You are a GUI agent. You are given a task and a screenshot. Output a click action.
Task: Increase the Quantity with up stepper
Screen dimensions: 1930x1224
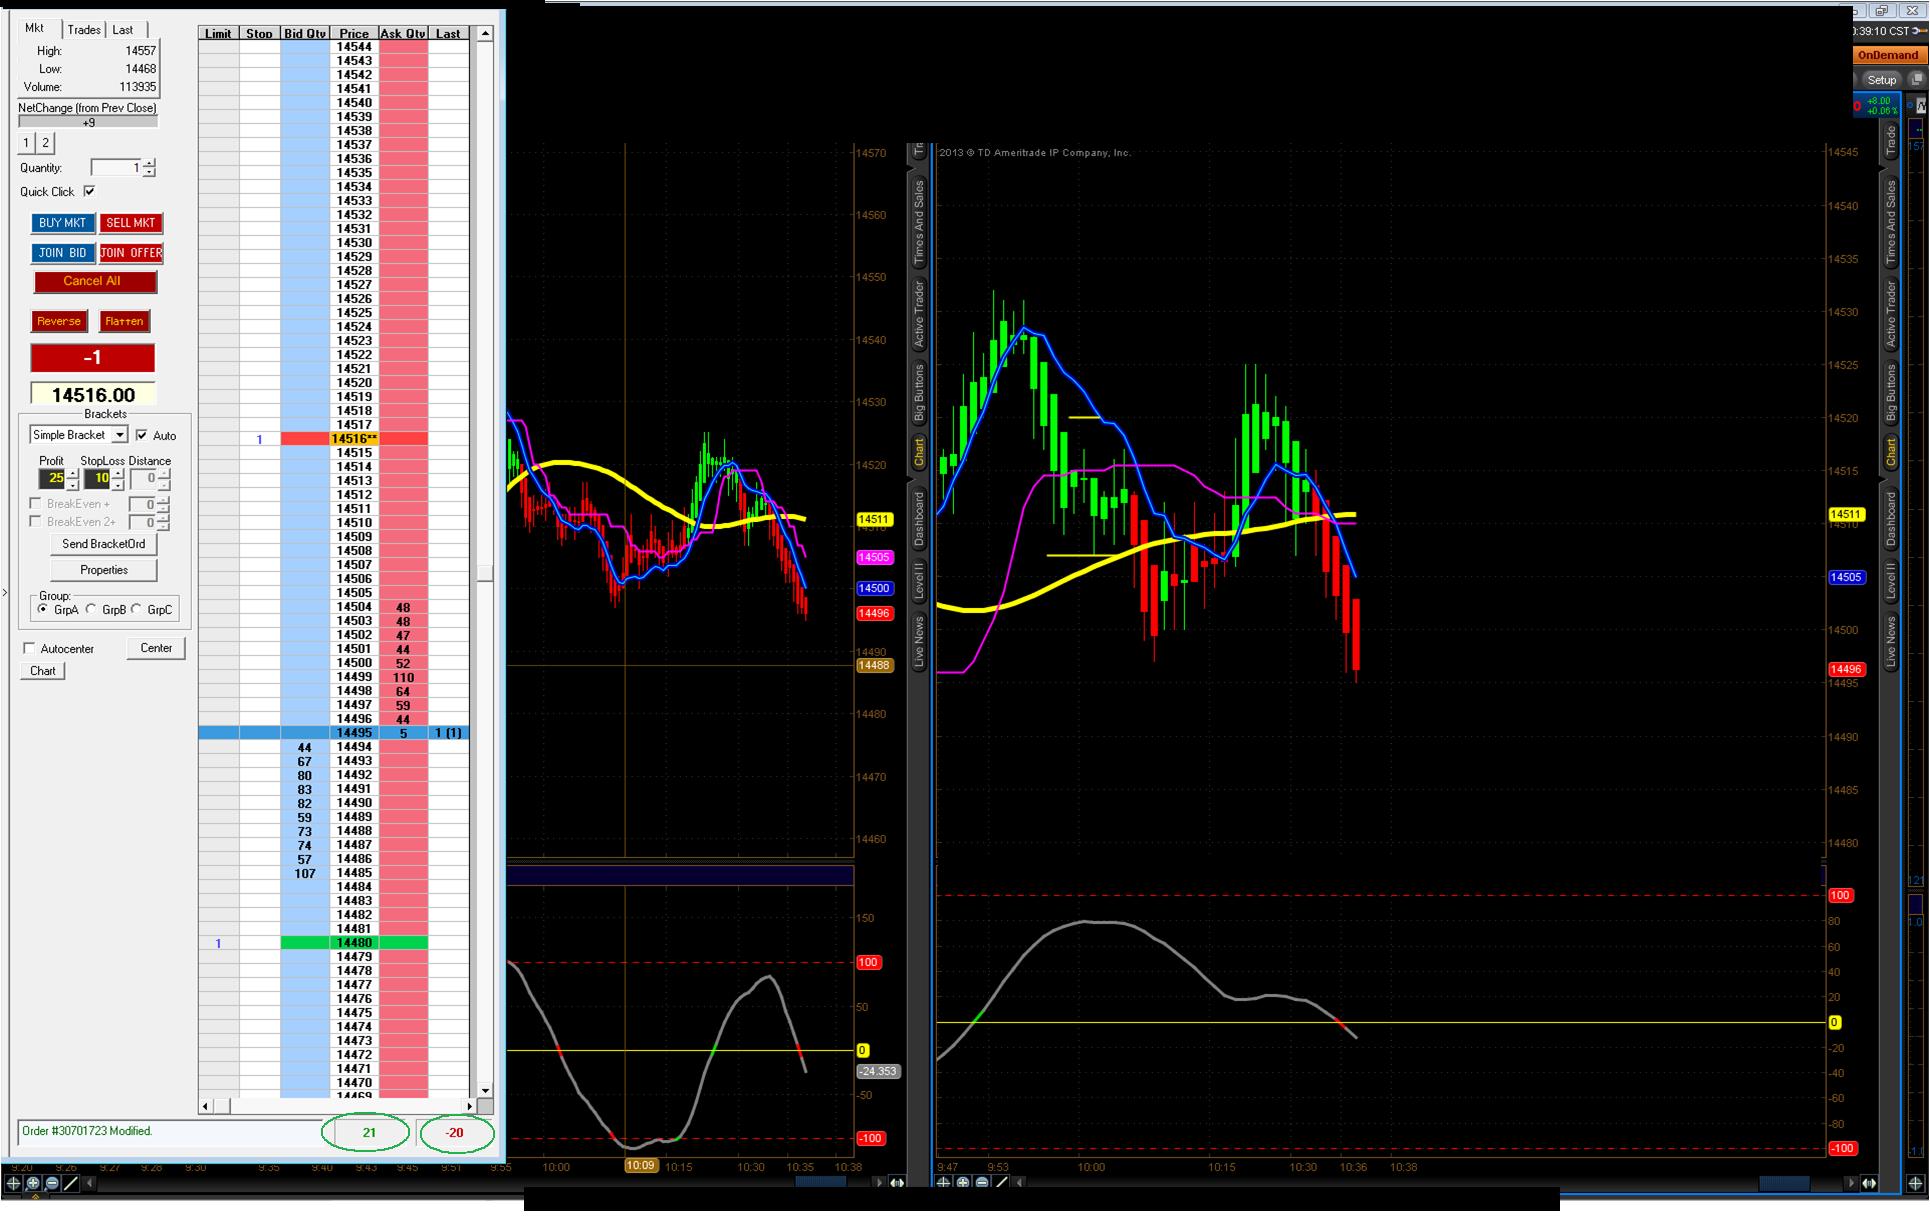149,164
